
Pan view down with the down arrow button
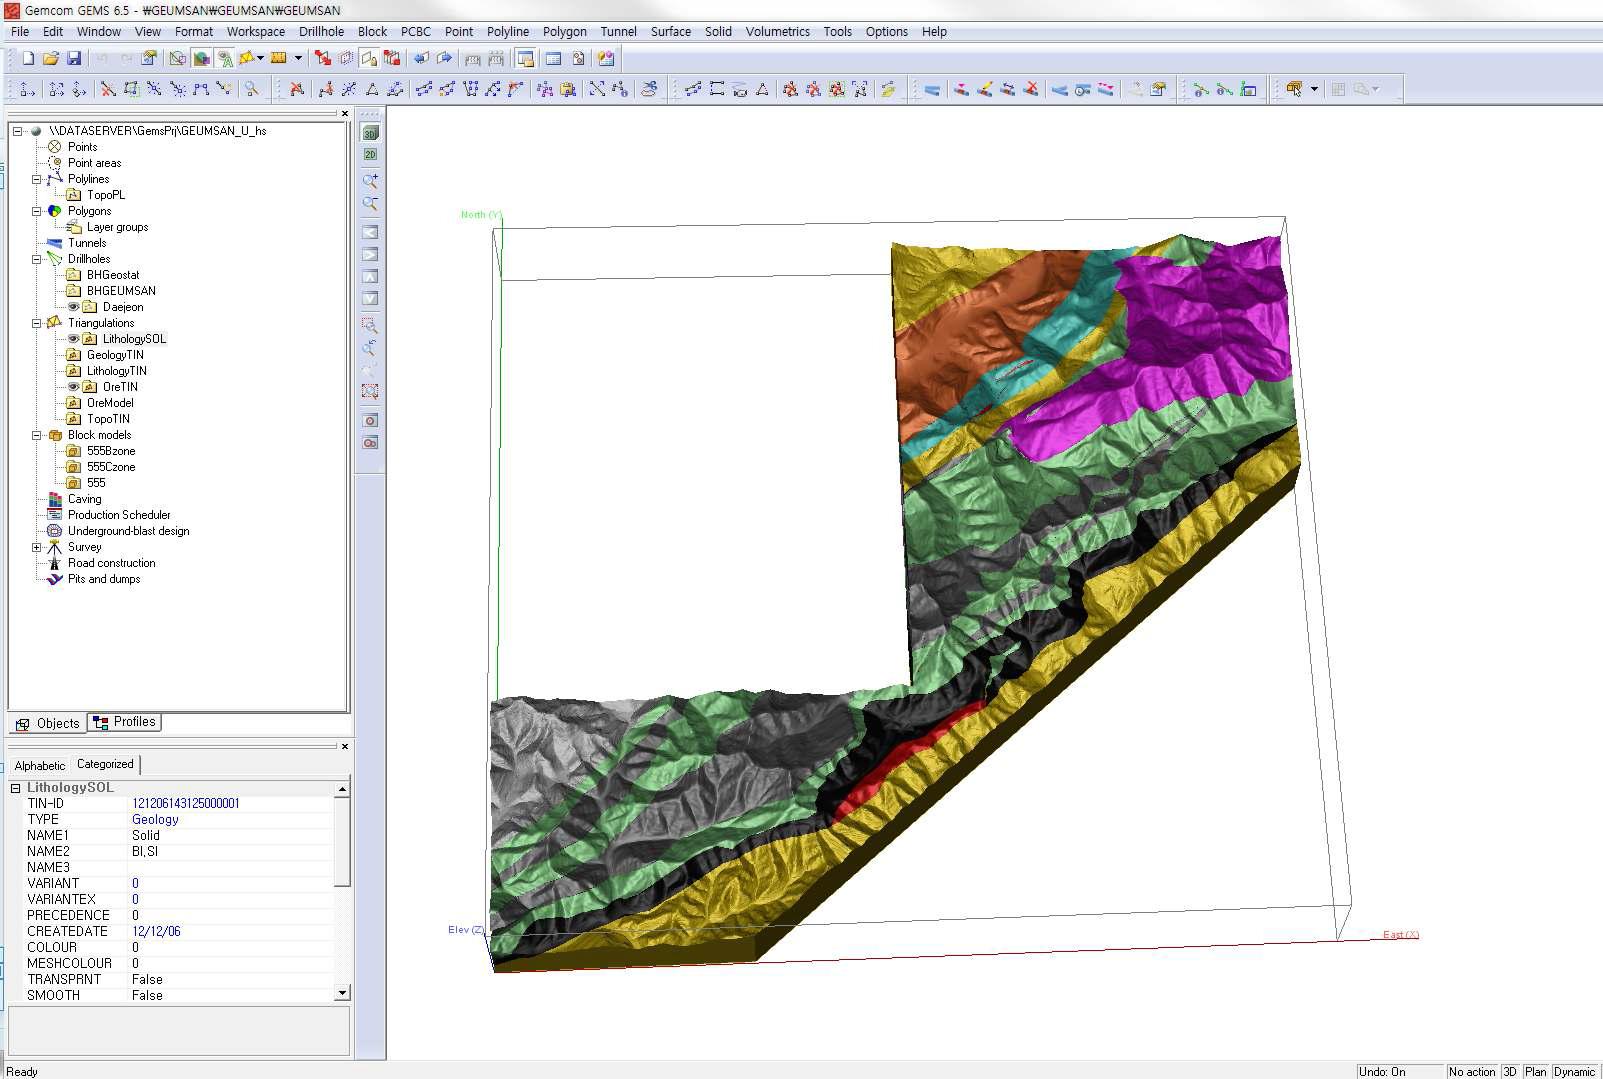(x=370, y=298)
